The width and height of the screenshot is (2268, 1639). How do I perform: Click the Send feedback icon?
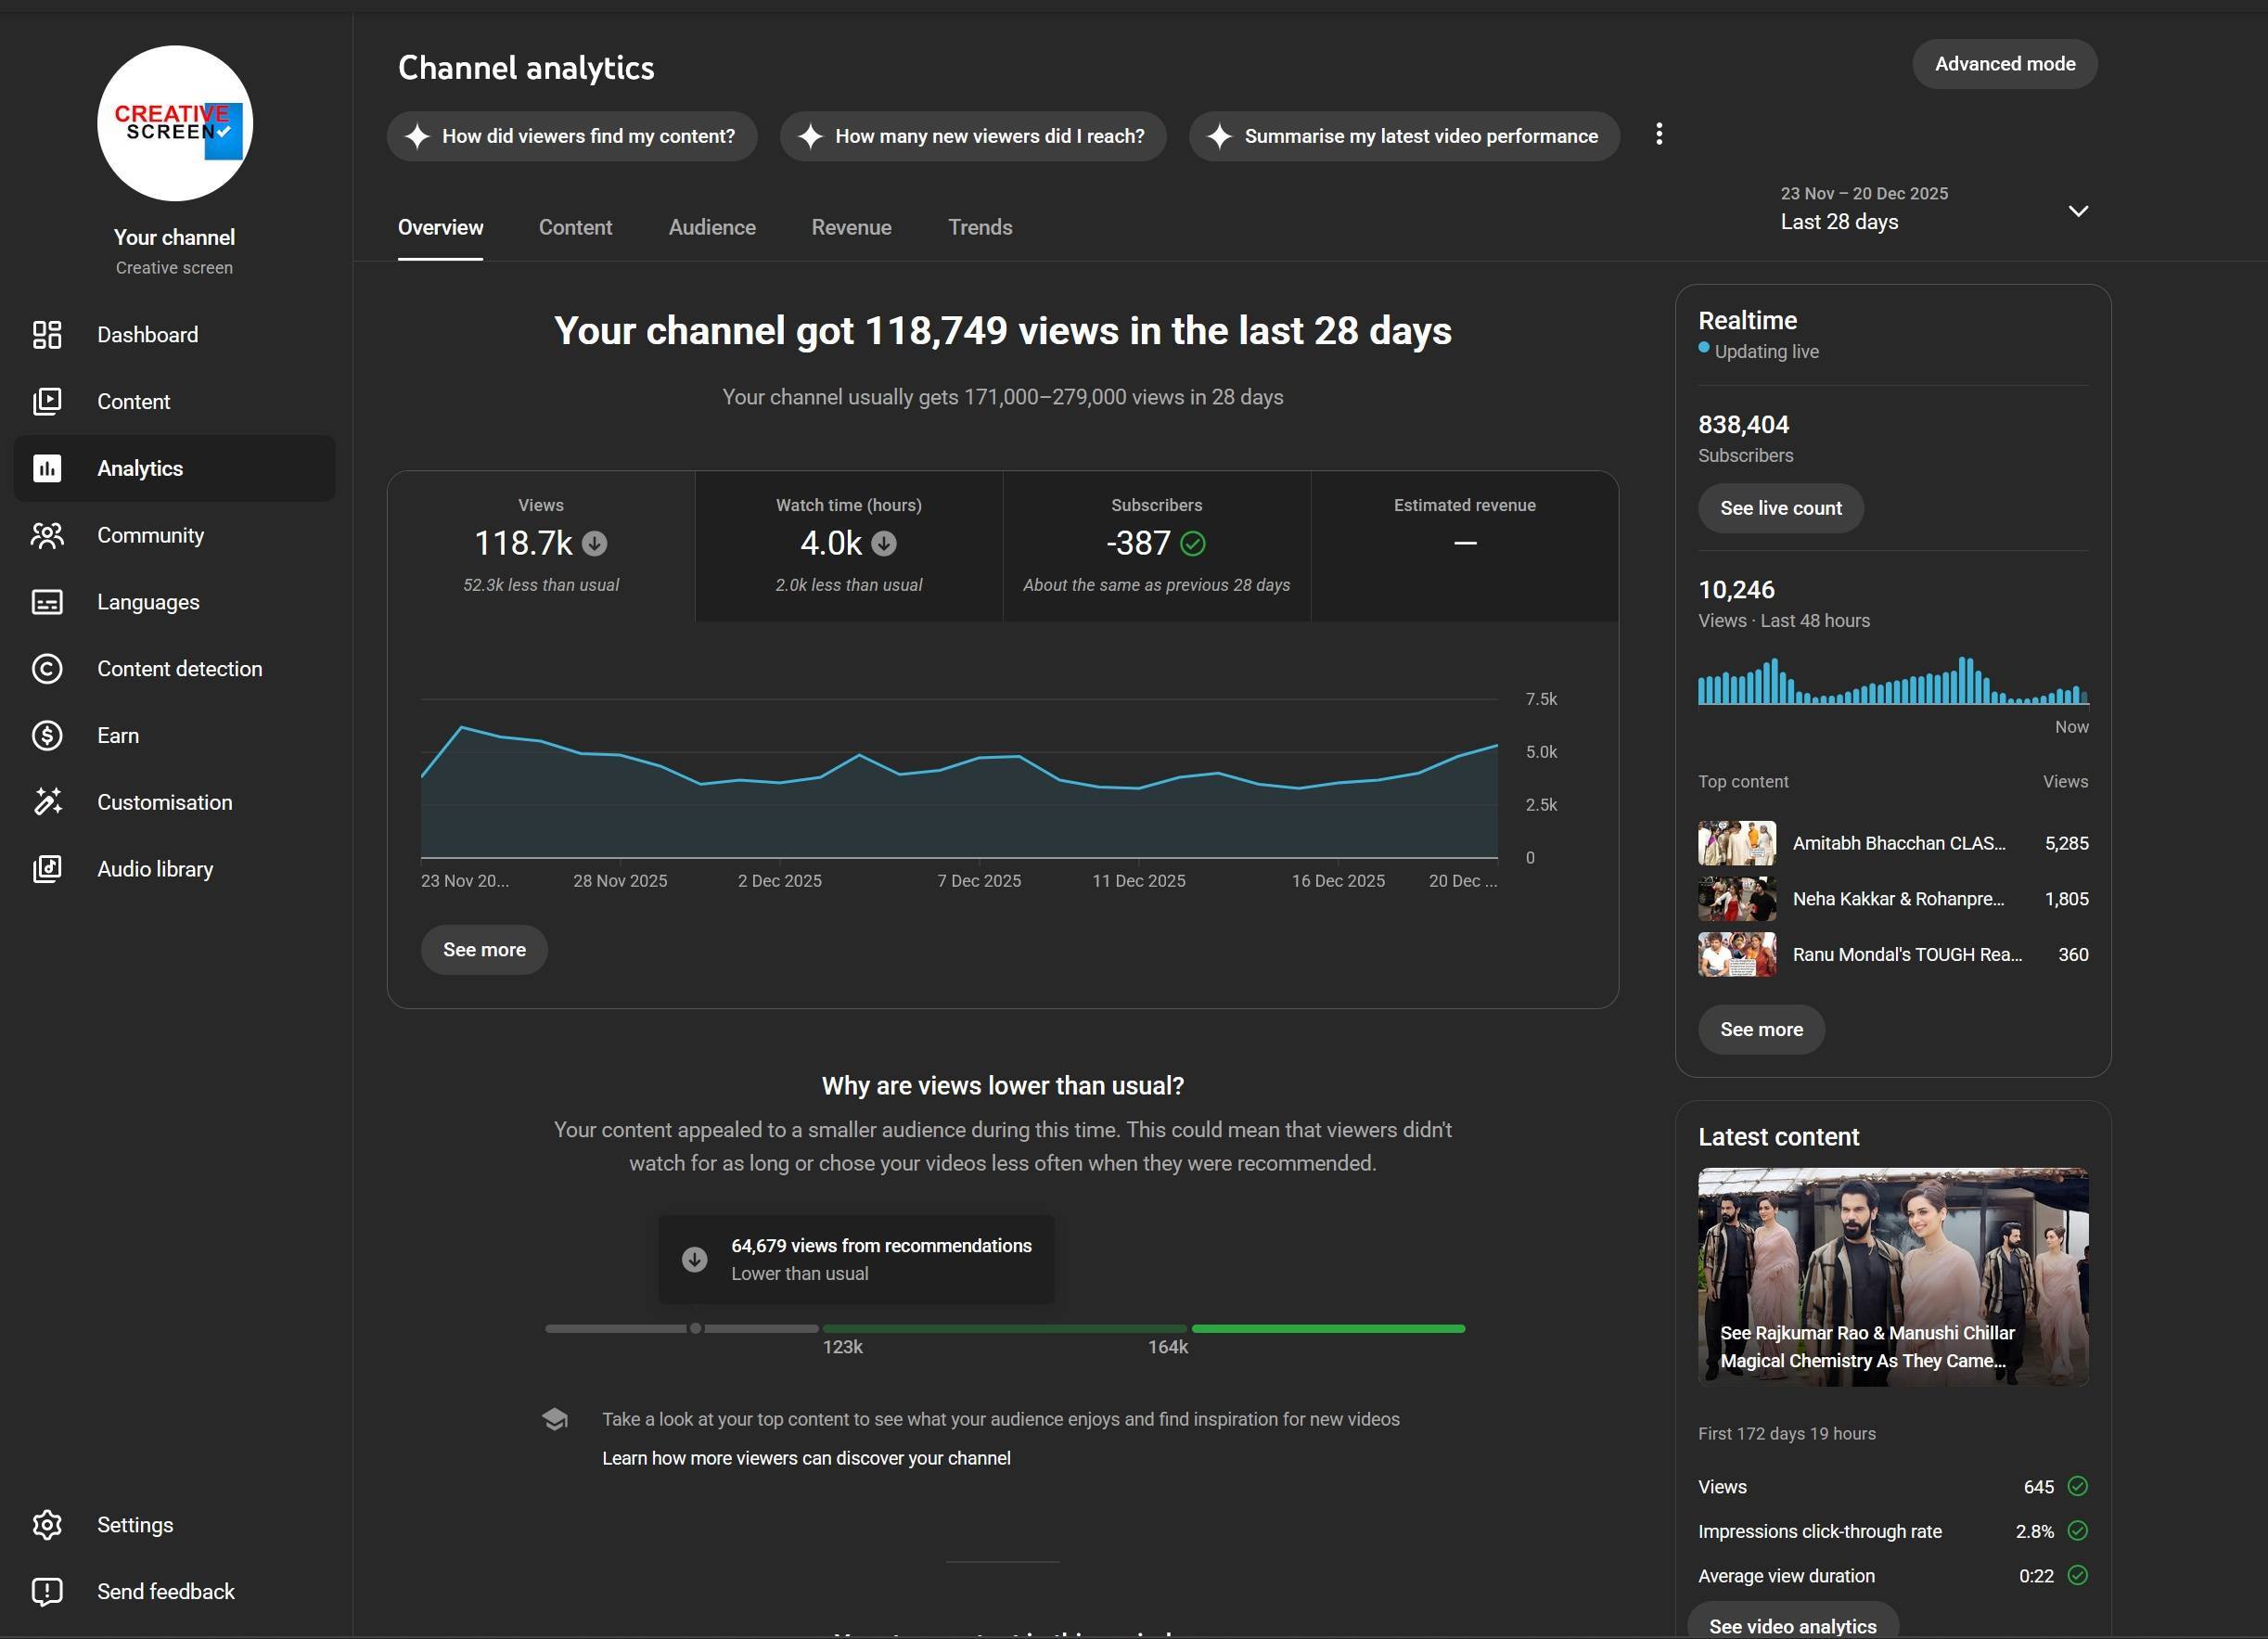click(47, 1592)
